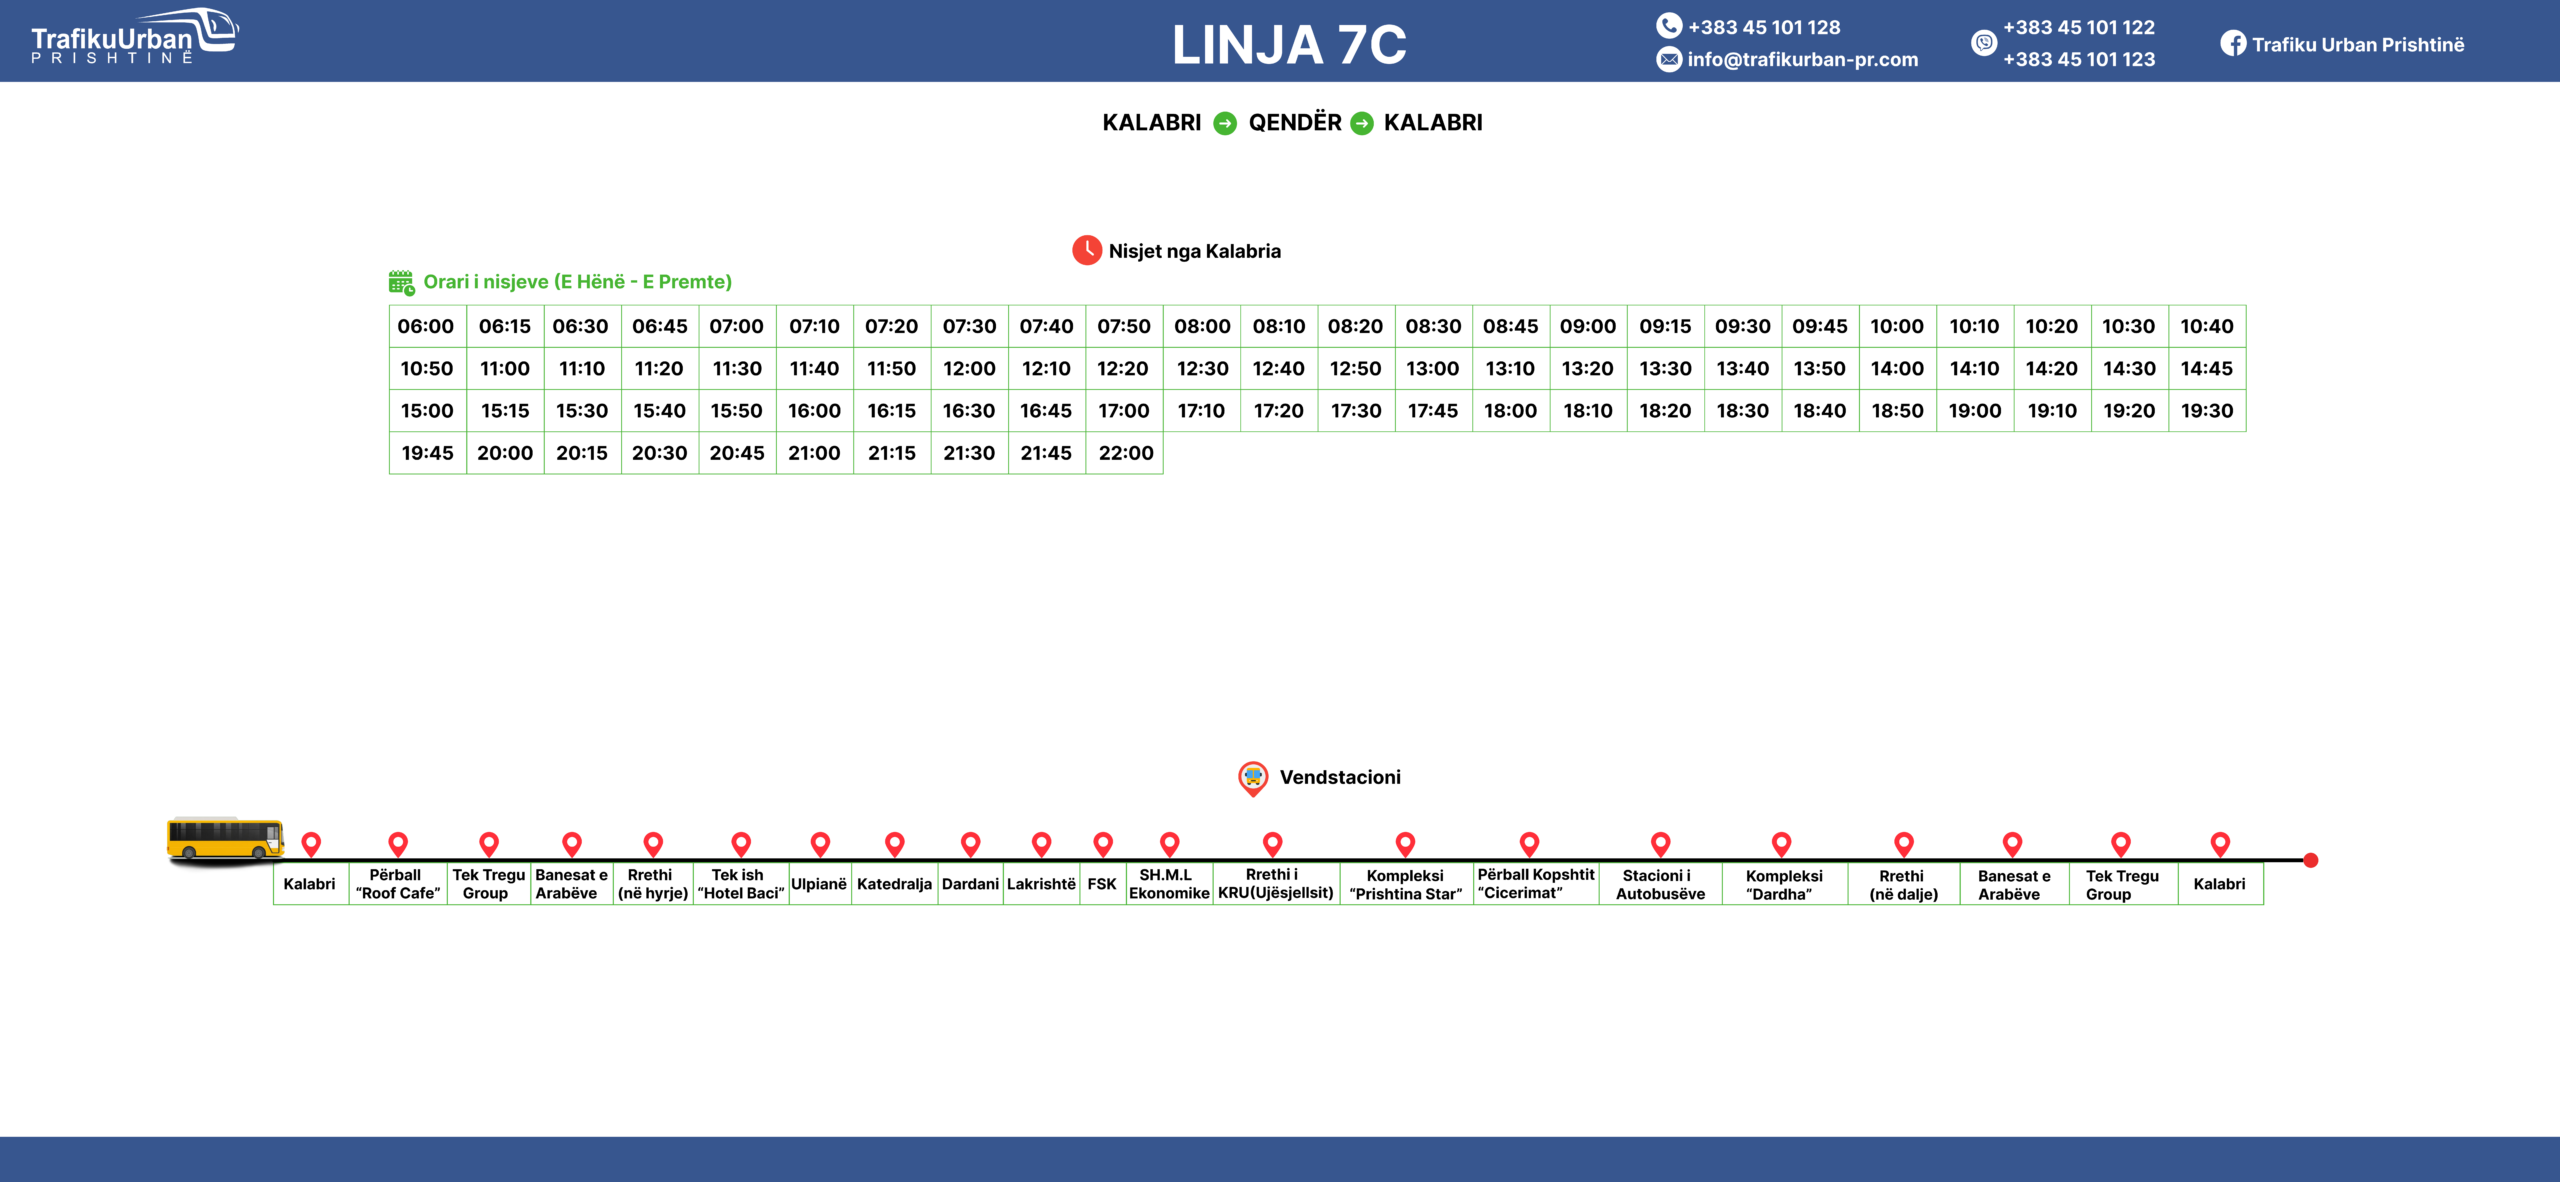
Task: Click the LINJA 7C title
Action: pyautogui.click(x=1289, y=45)
